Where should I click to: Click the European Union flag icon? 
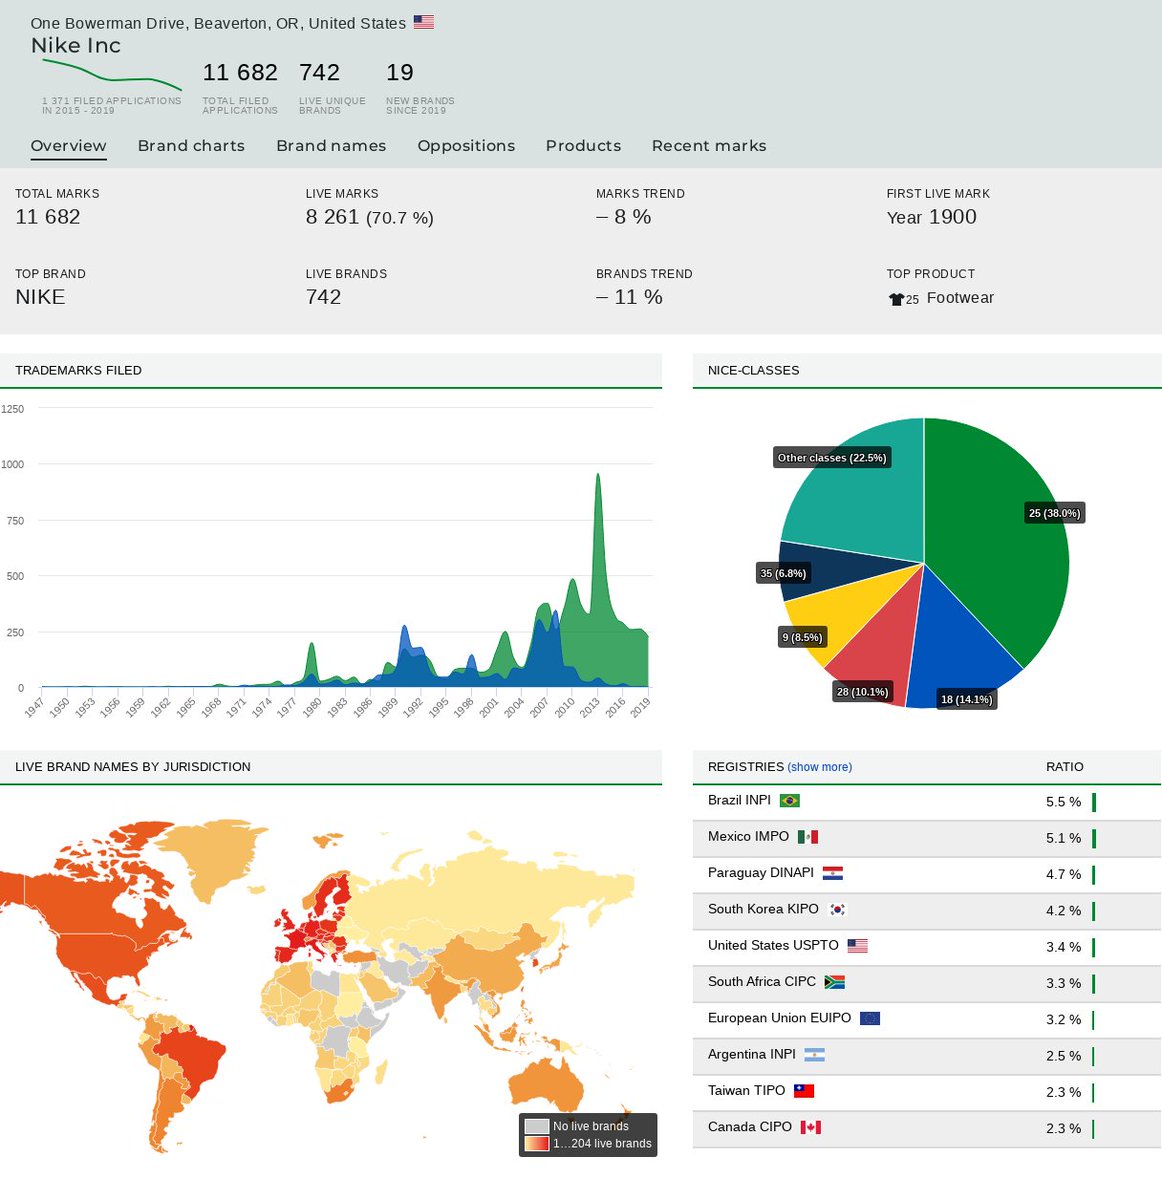click(x=870, y=1019)
